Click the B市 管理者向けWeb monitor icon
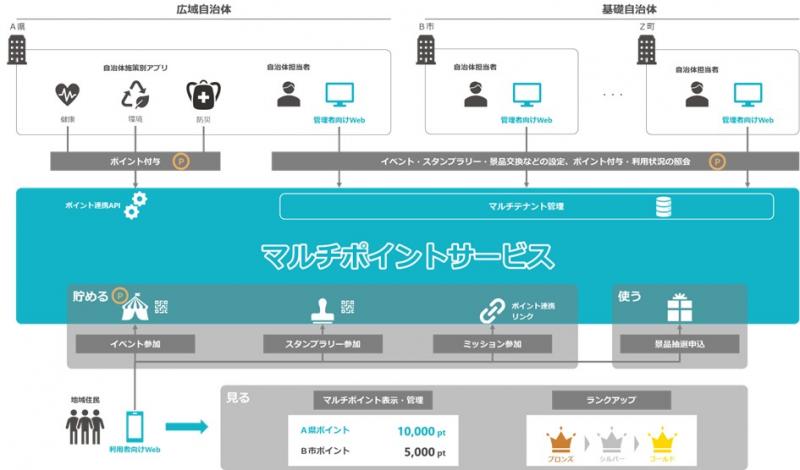Screen dimensions: 800x470 point(527,95)
